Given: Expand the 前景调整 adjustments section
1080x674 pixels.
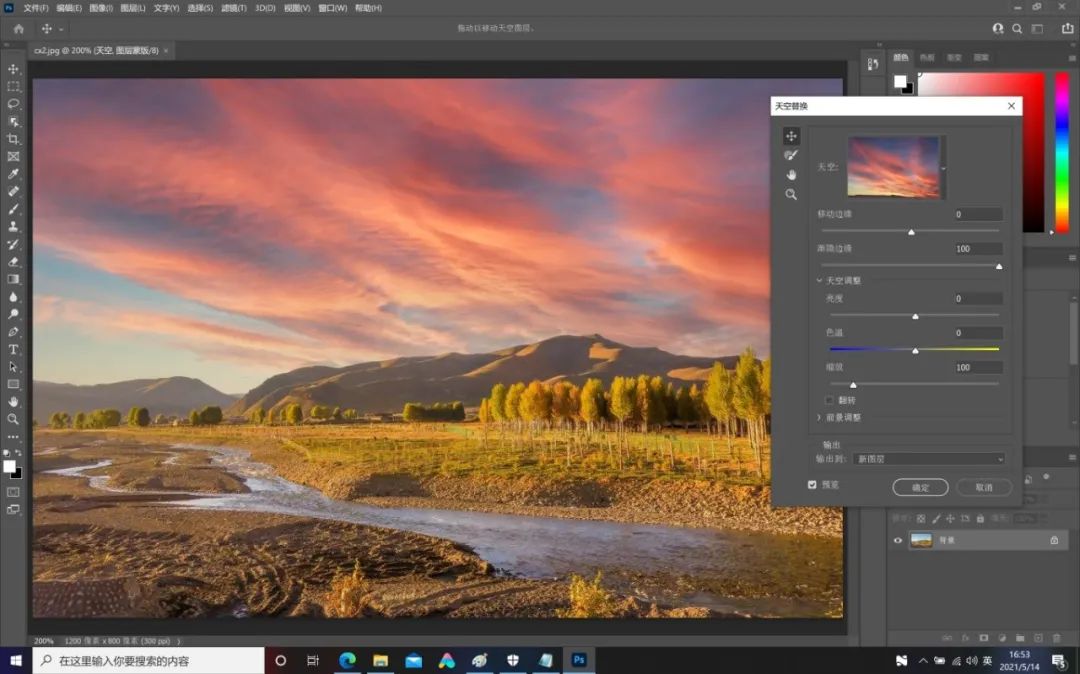Looking at the screenshot, I should click(819, 418).
